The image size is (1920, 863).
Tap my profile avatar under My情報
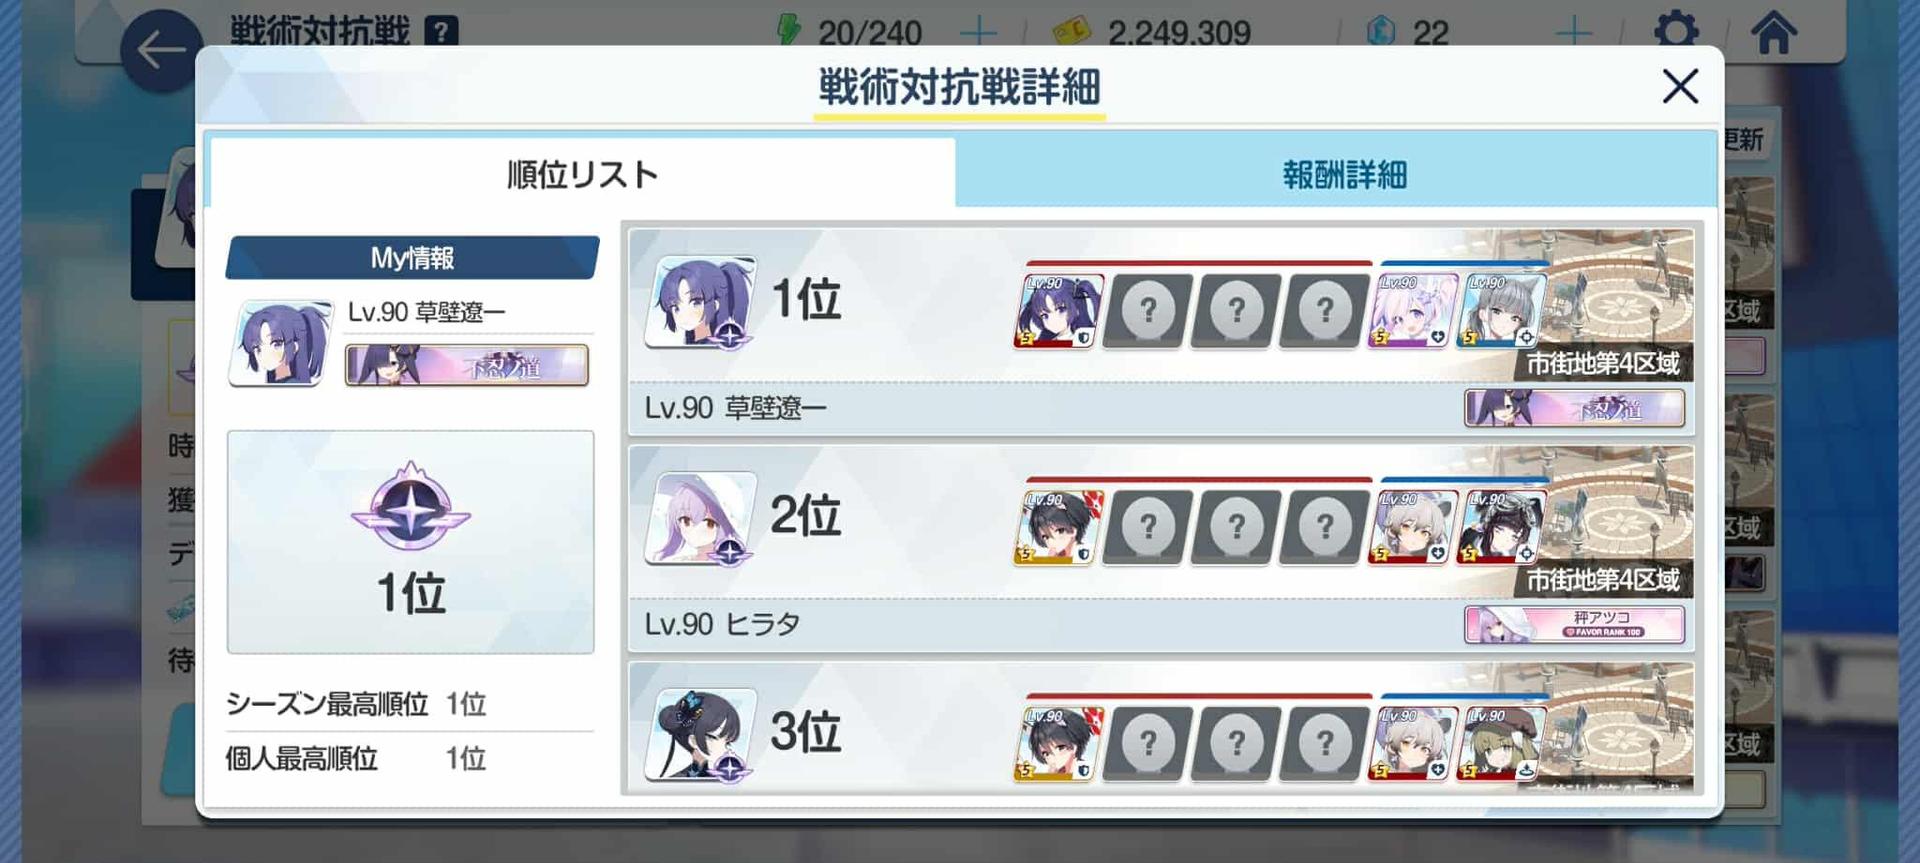281,343
